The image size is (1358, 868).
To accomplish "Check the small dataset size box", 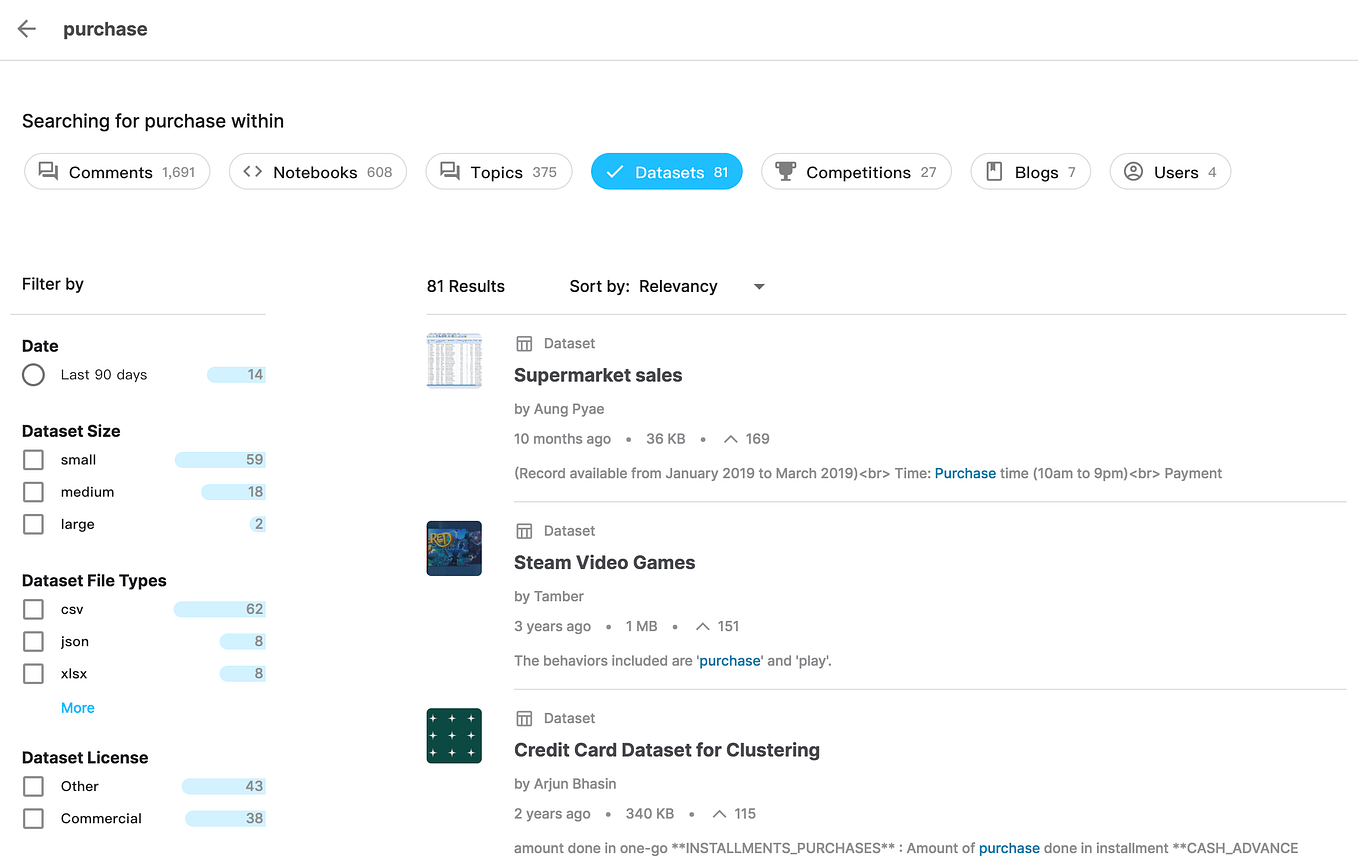I will tap(33, 460).
